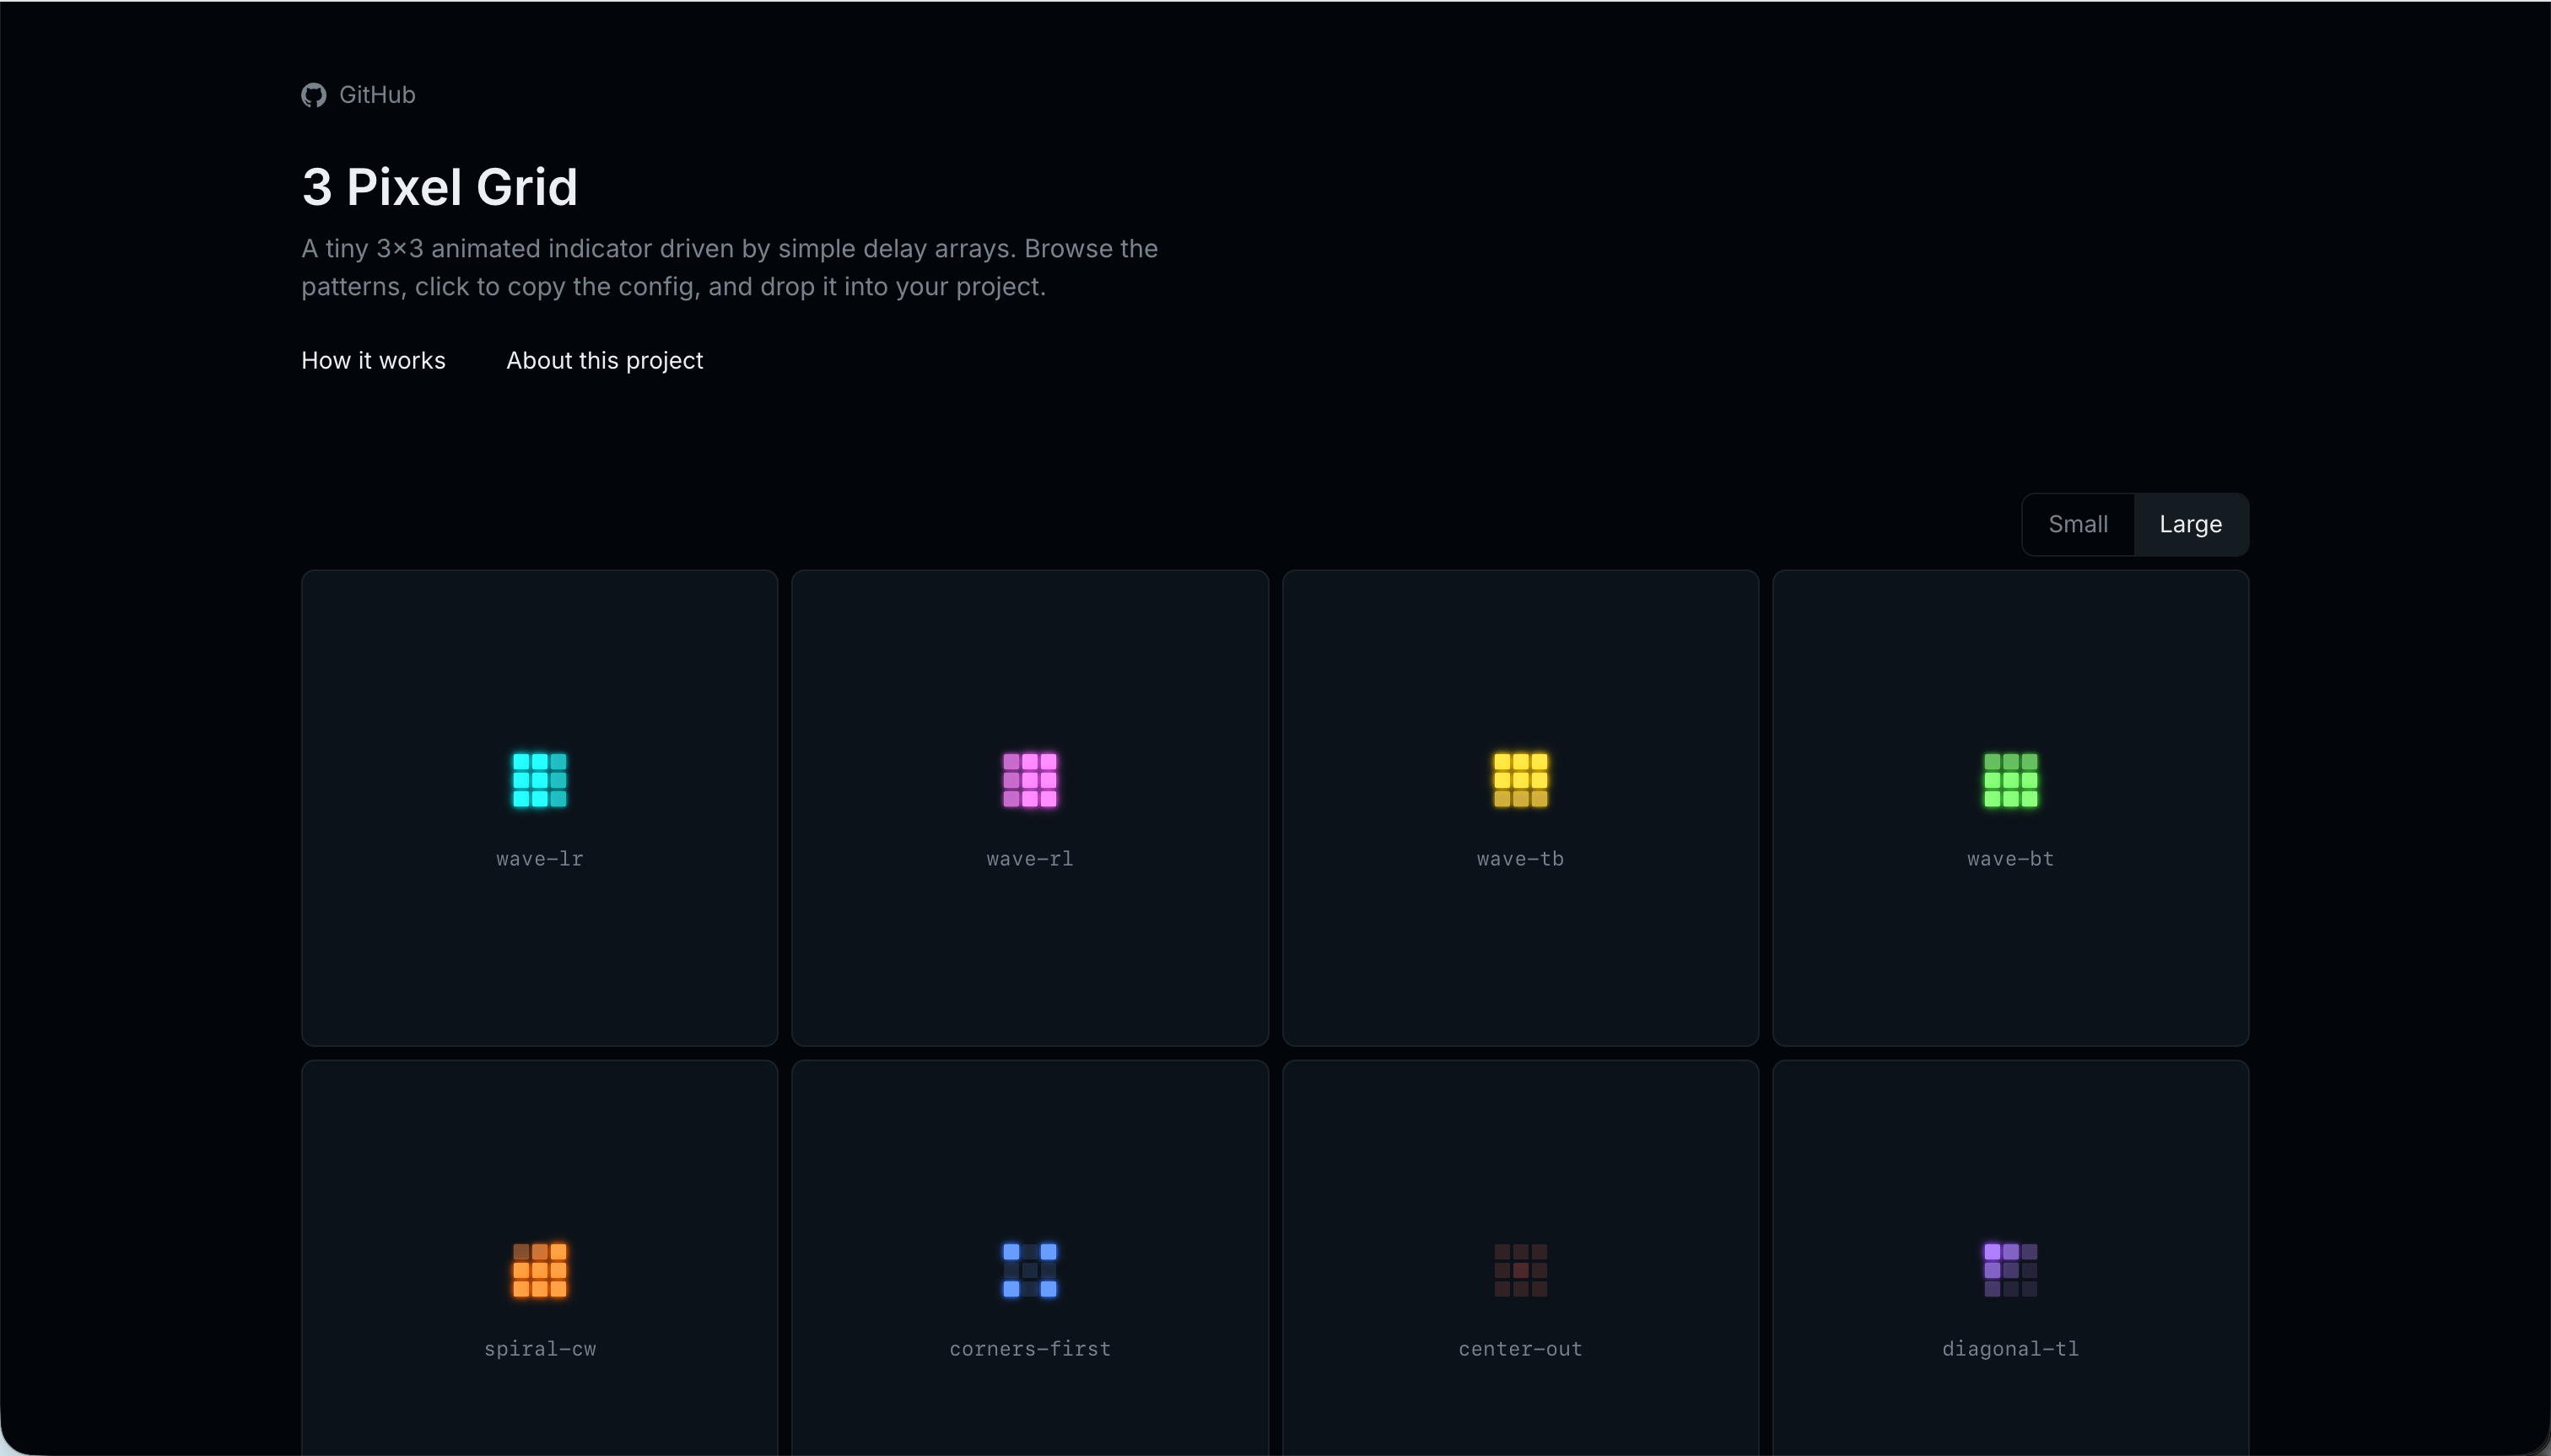Open the About this project section
2551x1456 pixels.
(x=604, y=360)
